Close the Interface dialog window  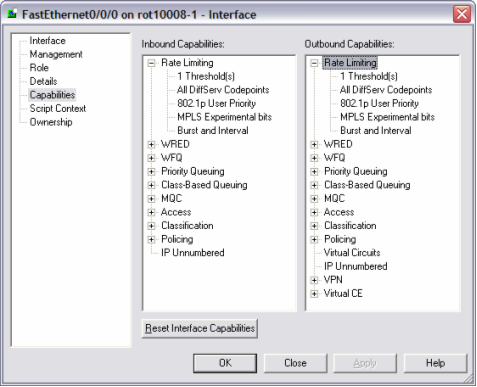pyautogui.click(x=462, y=14)
